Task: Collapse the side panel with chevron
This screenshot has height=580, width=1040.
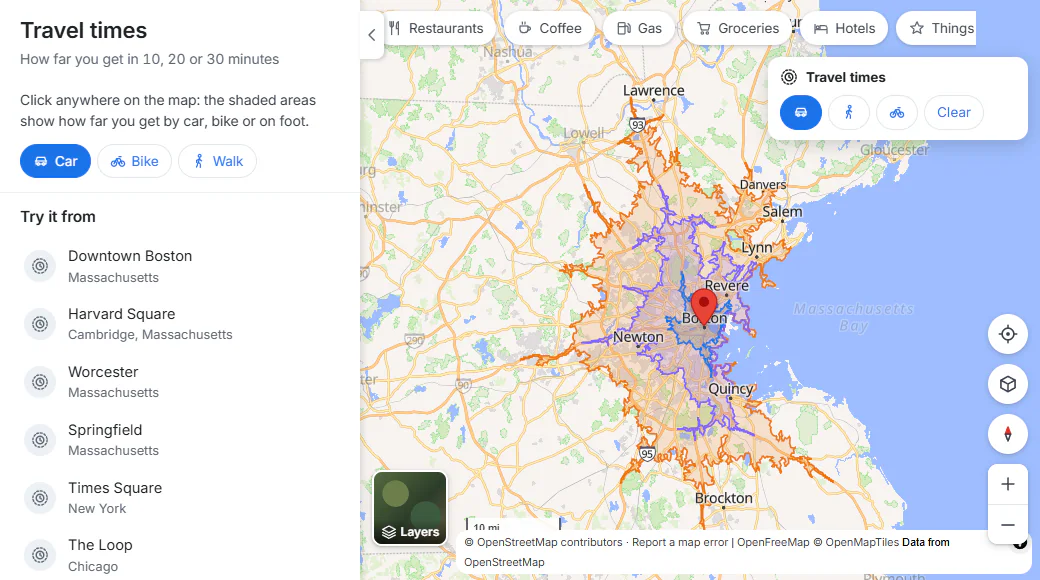Action: point(371,35)
